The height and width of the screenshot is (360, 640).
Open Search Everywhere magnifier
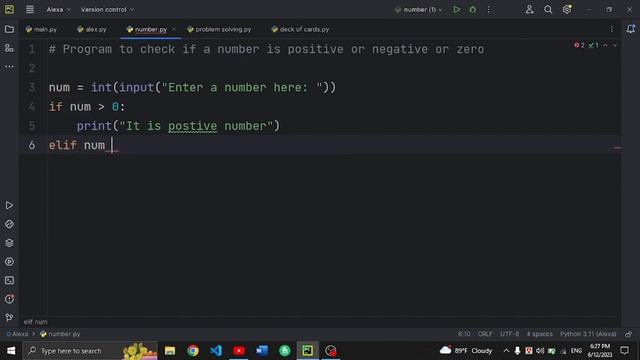click(548, 9)
